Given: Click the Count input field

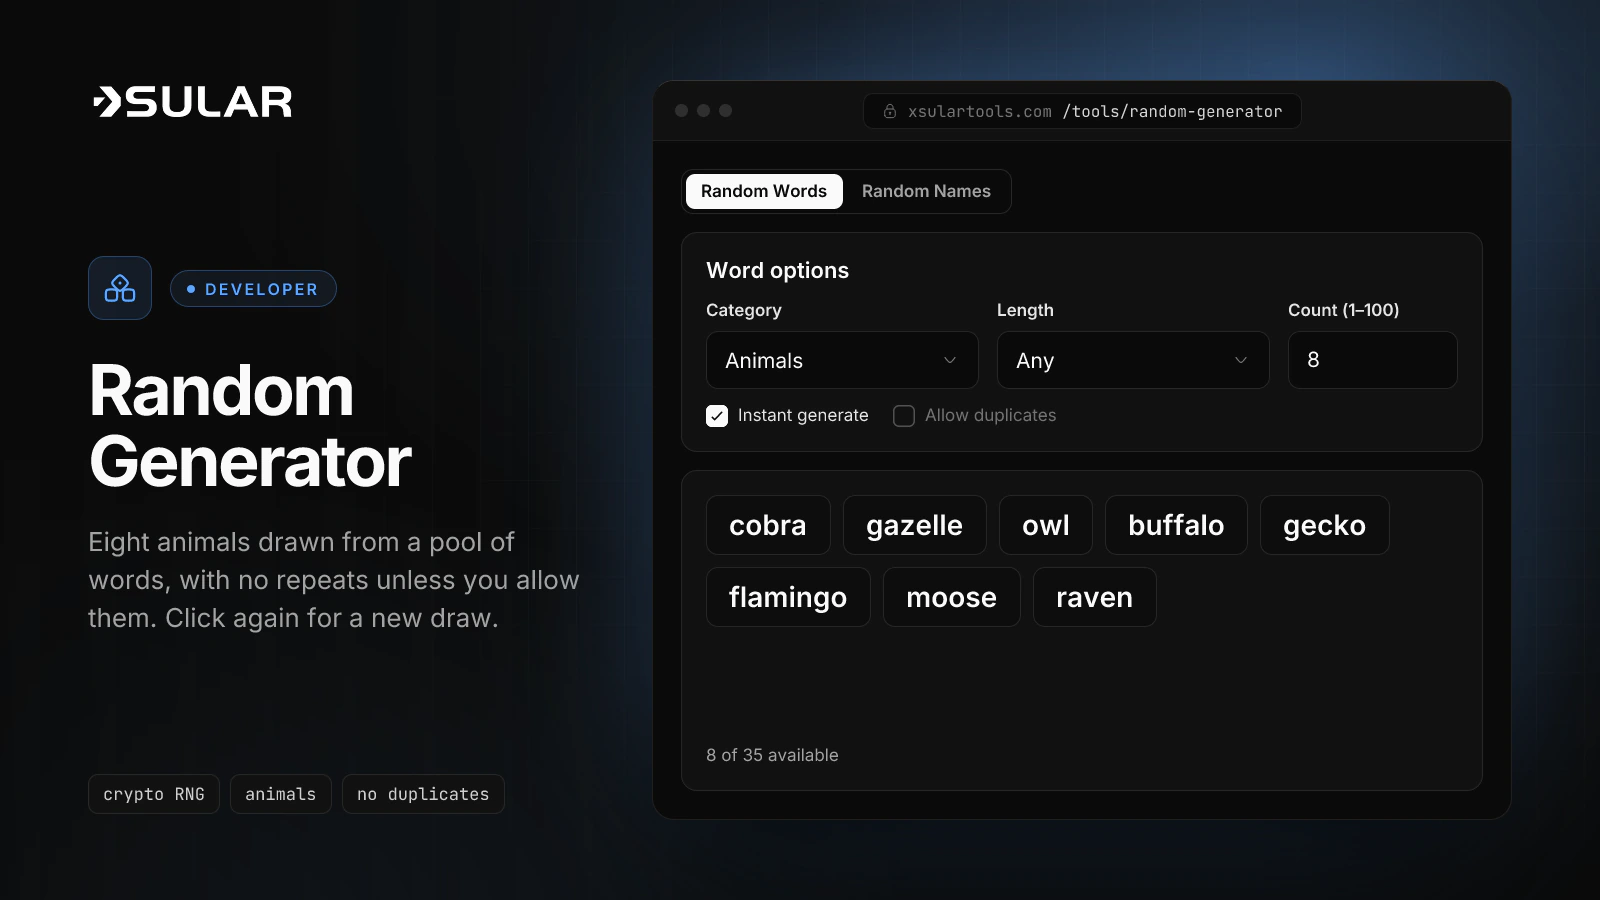Looking at the screenshot, I should click(x=1372, y=360).
